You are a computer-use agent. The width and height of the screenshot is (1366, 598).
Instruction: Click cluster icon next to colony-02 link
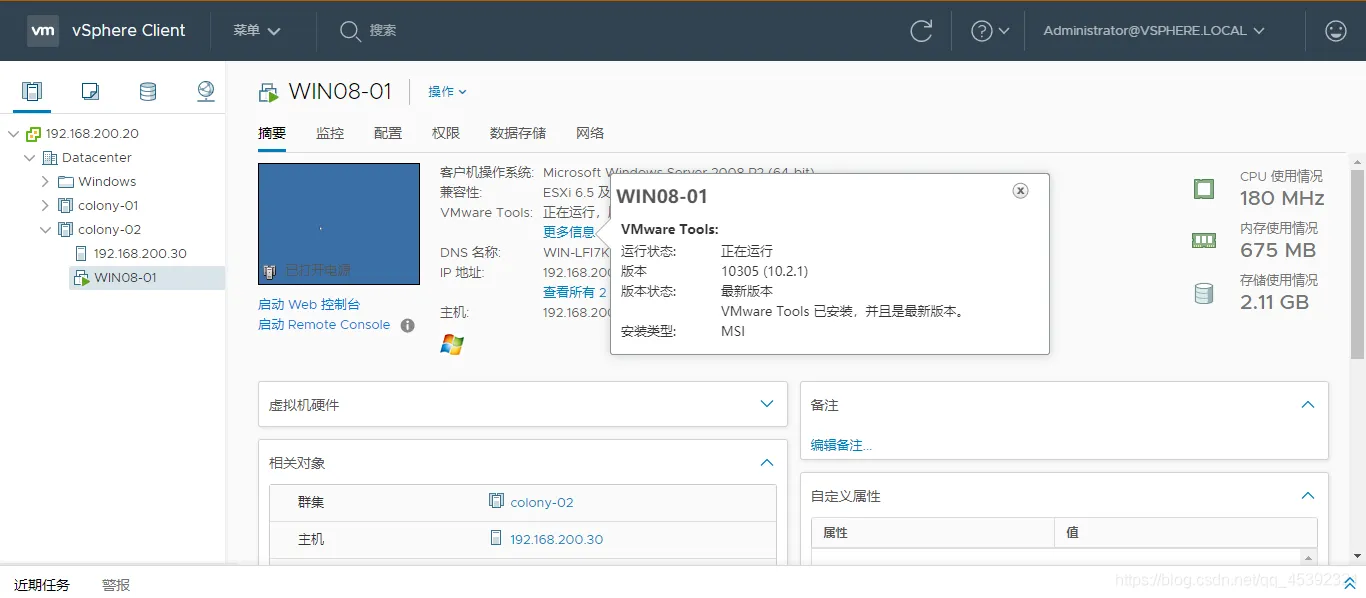click(x=496, y=501)
